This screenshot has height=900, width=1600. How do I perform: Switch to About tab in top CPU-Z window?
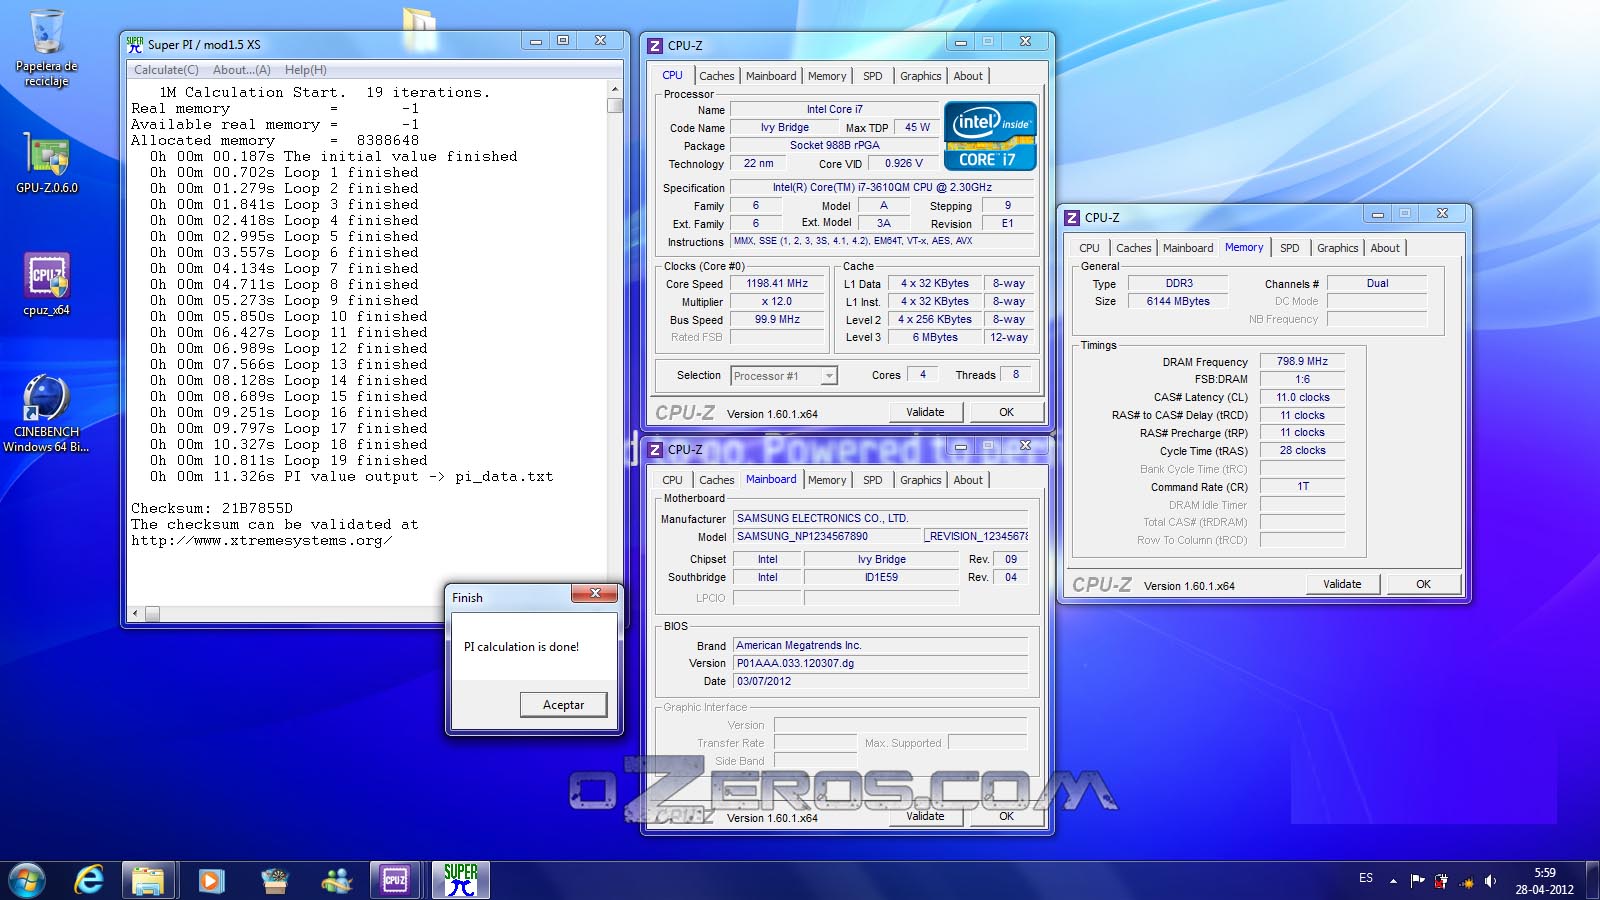pyautogui.click(x=968, y=76)
